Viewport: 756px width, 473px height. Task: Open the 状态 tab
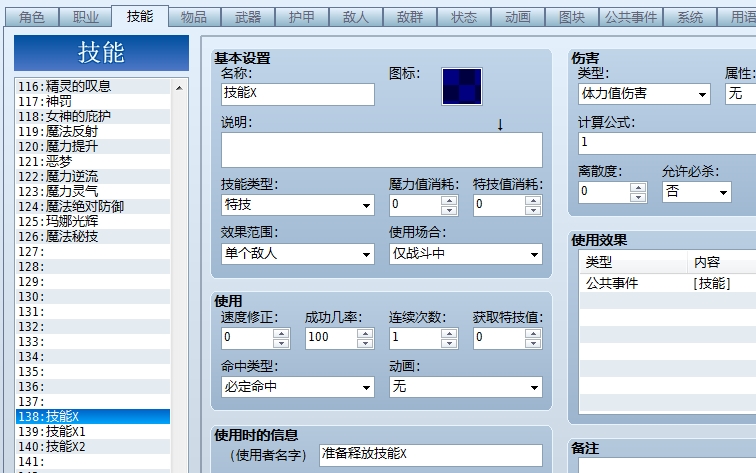pyautogui.click(x=464, y=17)
